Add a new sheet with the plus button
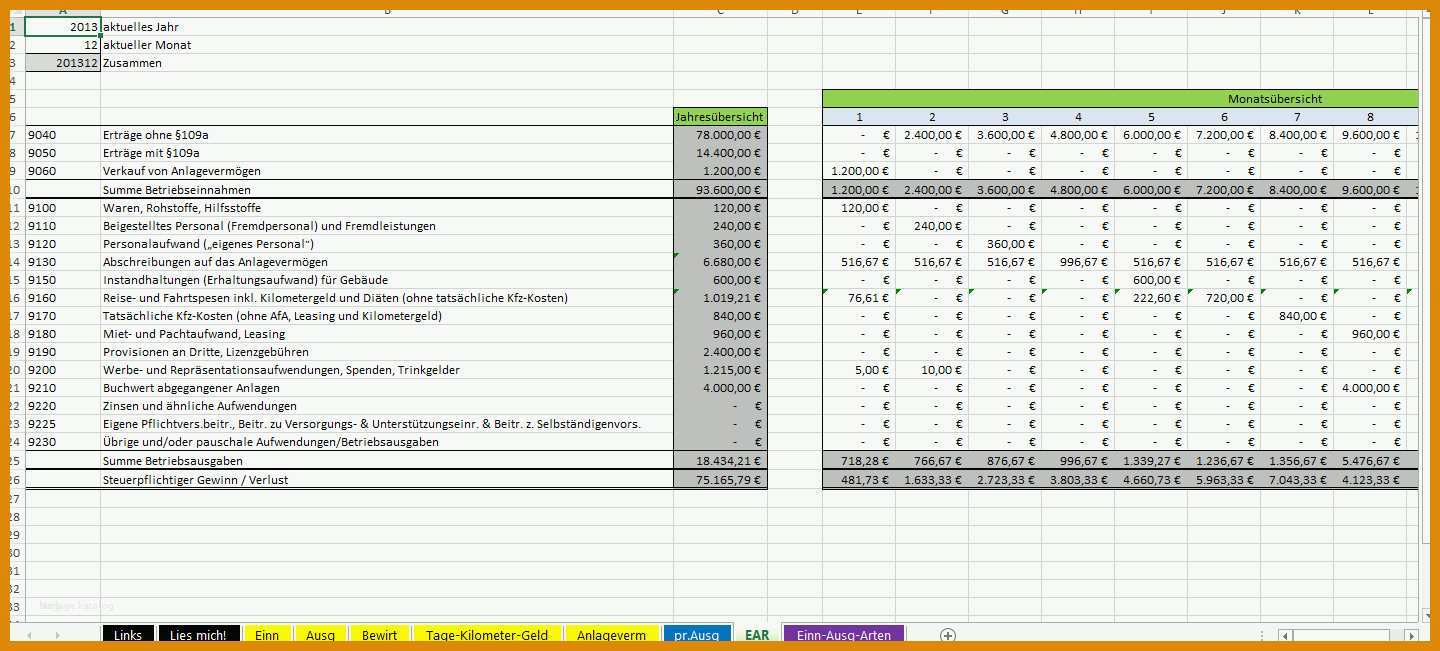1440x651 pixels. [x=948, y=635]
